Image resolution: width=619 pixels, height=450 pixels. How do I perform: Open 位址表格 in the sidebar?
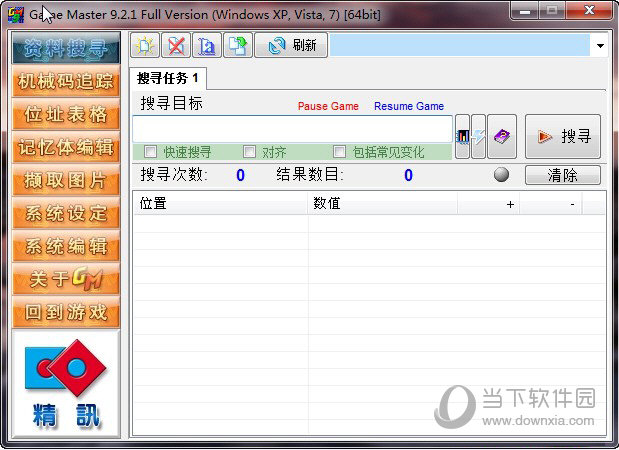click(x=65, y=114)
